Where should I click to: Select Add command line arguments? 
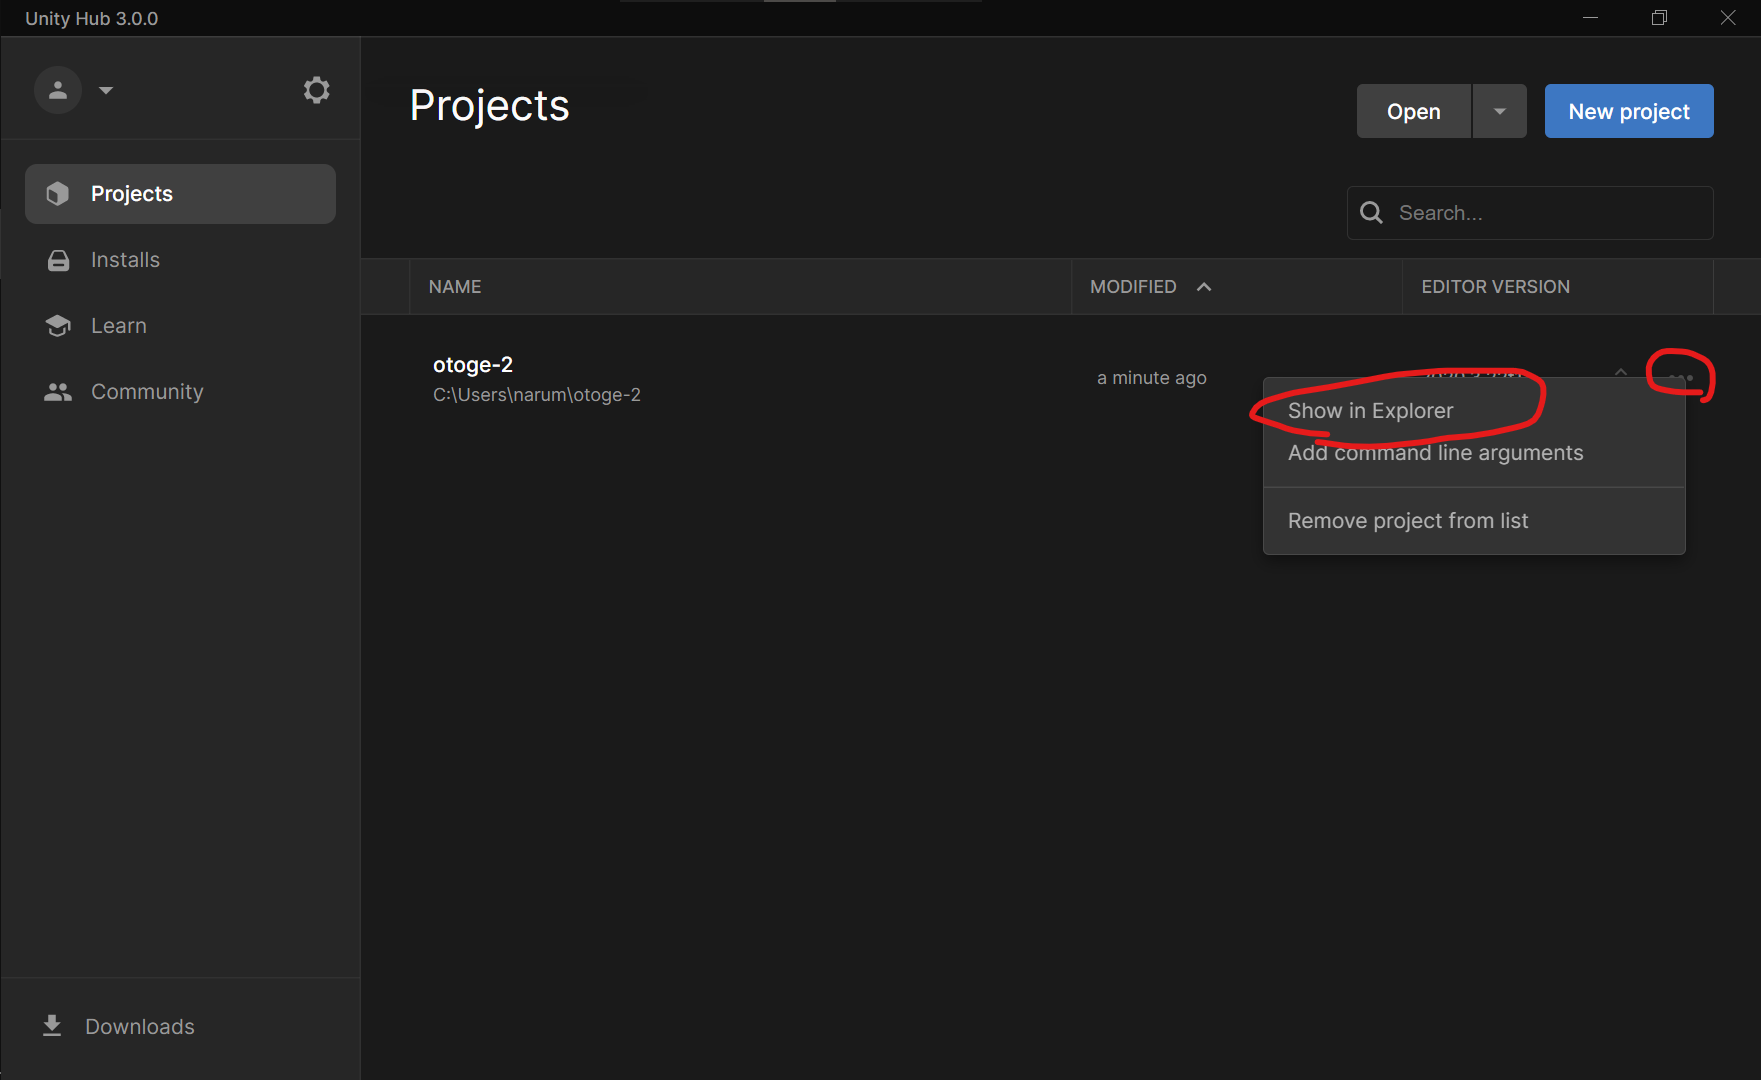(x=1436, y=452)
